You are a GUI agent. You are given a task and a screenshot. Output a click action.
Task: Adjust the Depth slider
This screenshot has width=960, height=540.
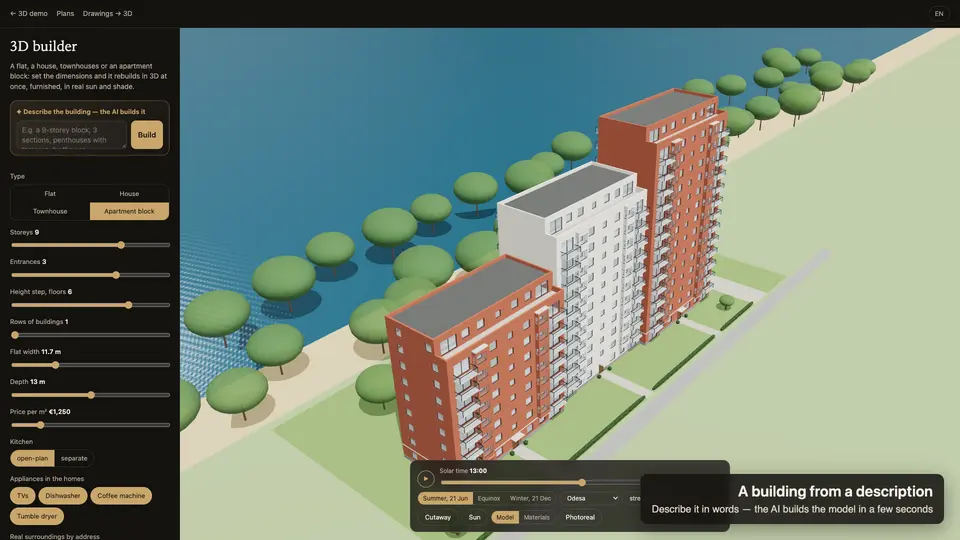coord(90,395)
